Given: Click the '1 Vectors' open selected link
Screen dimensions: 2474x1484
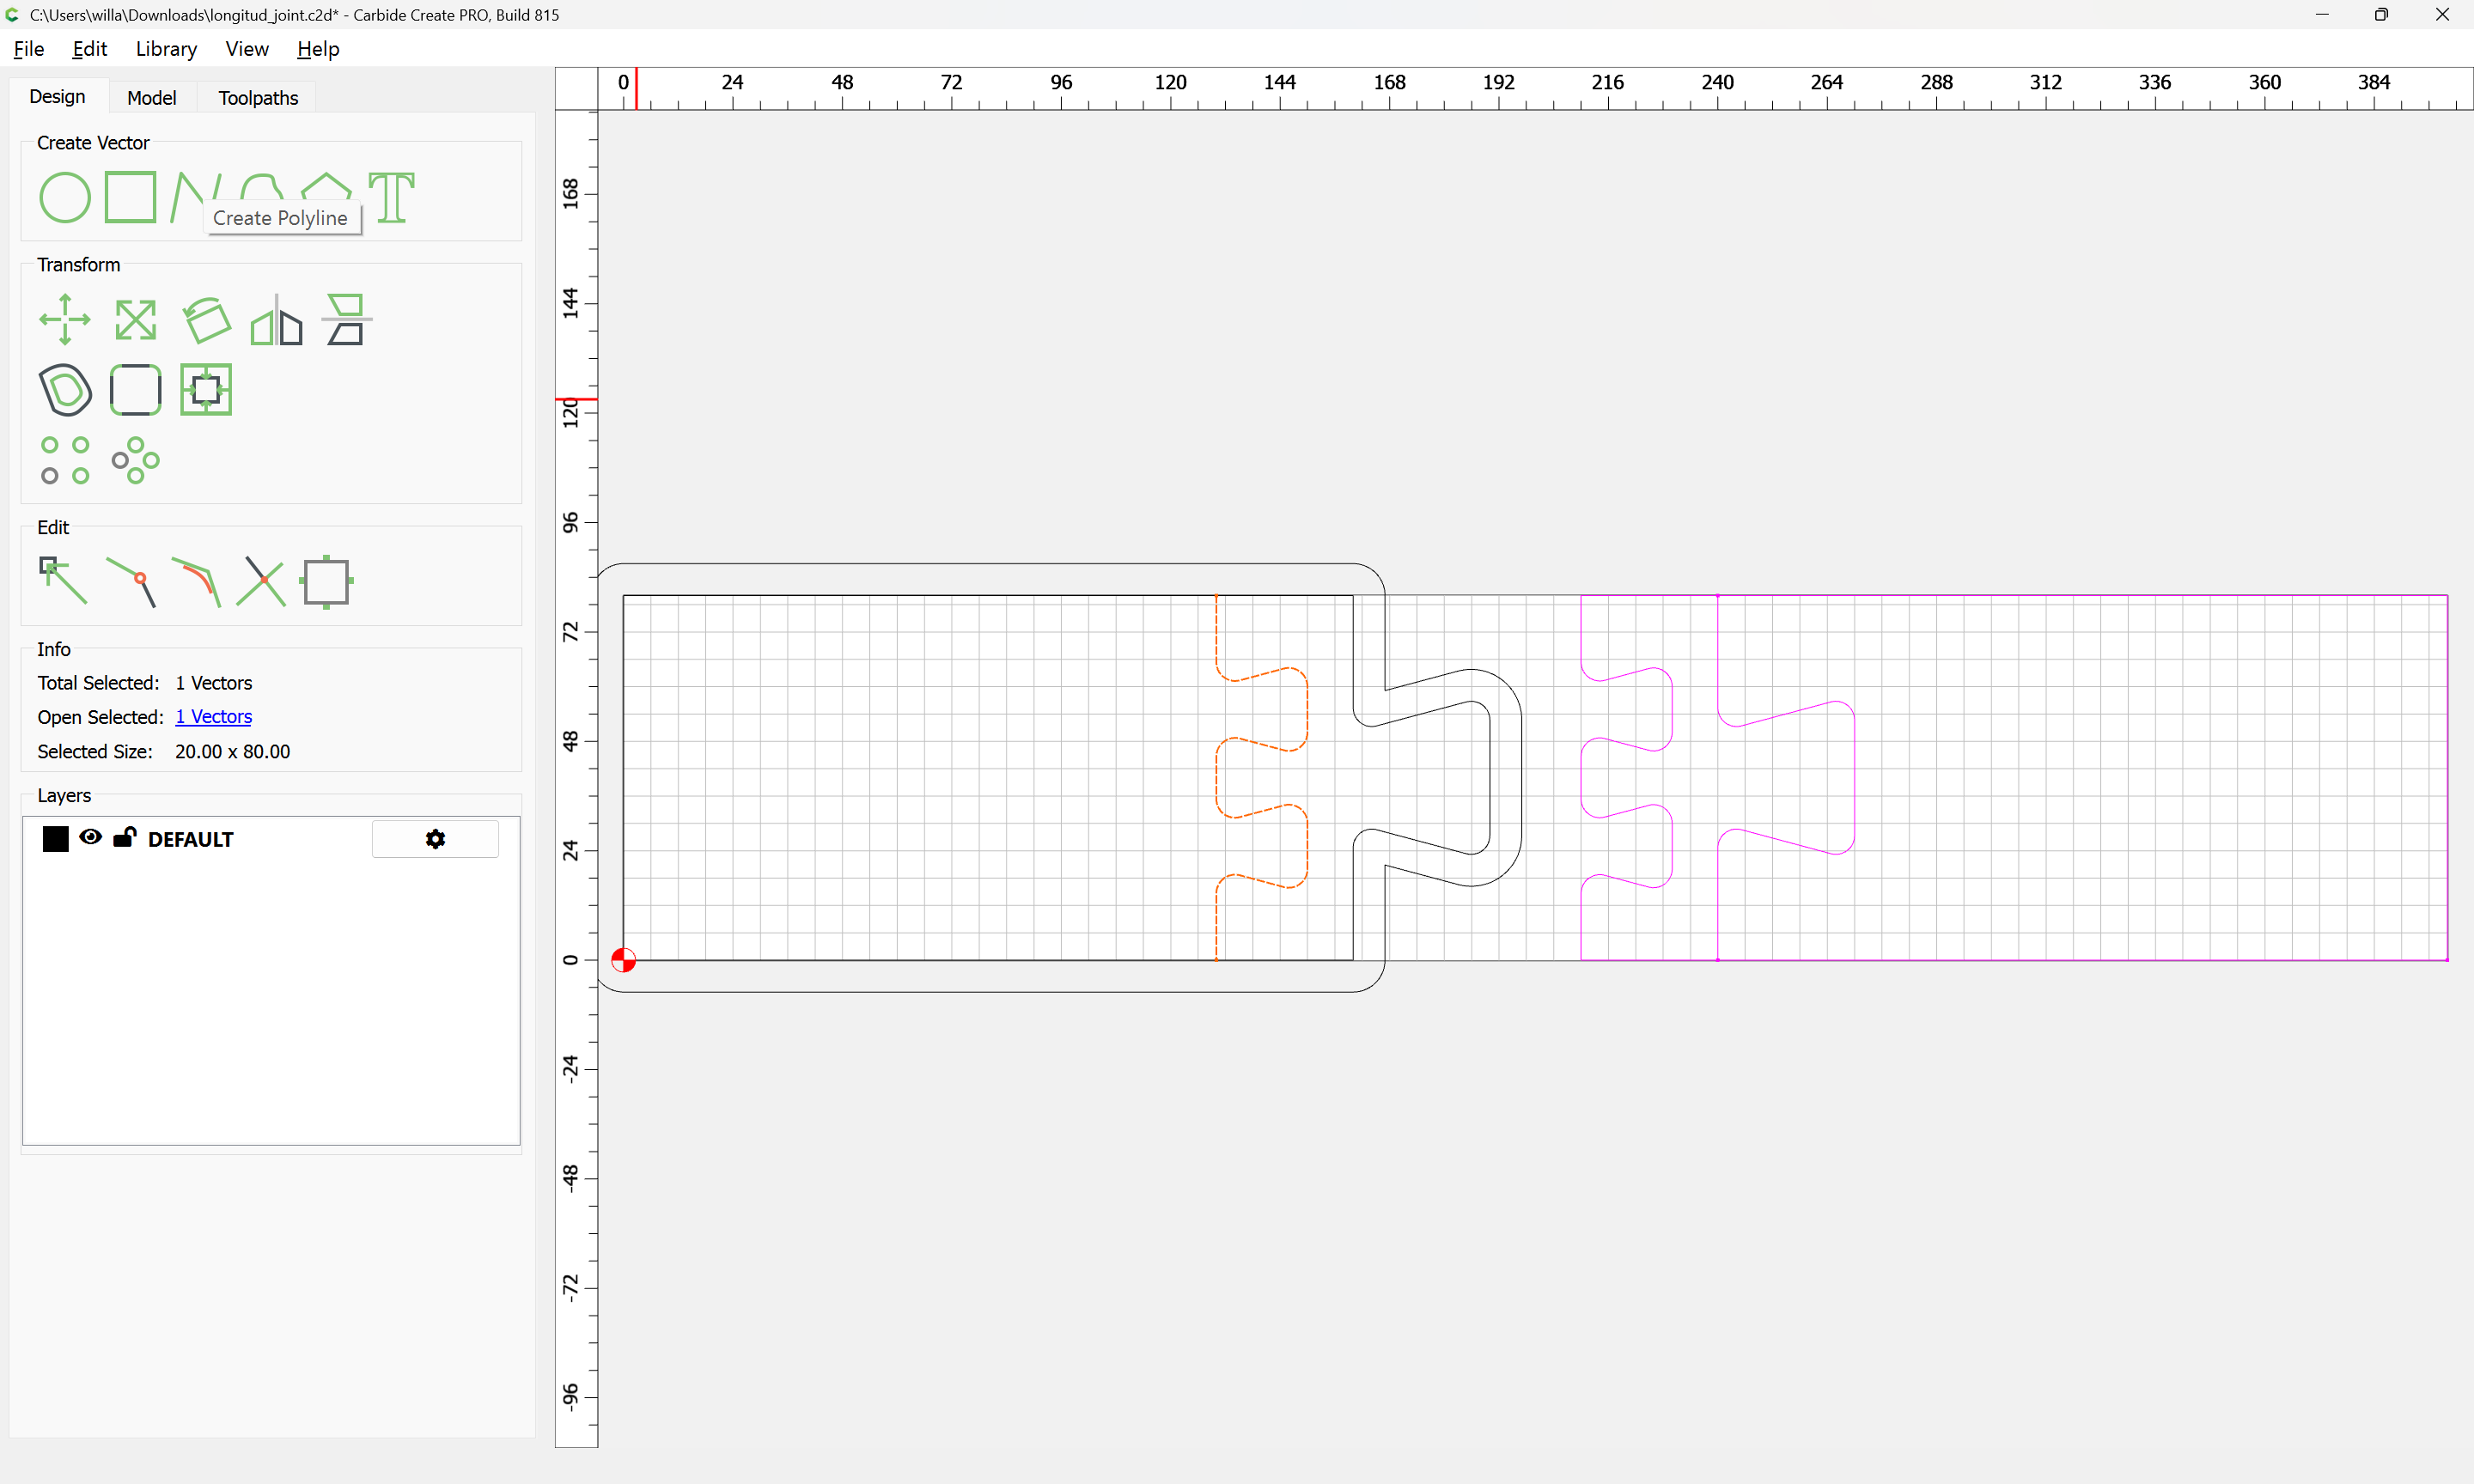Looking at the screenshot, I should click(213, 717).
